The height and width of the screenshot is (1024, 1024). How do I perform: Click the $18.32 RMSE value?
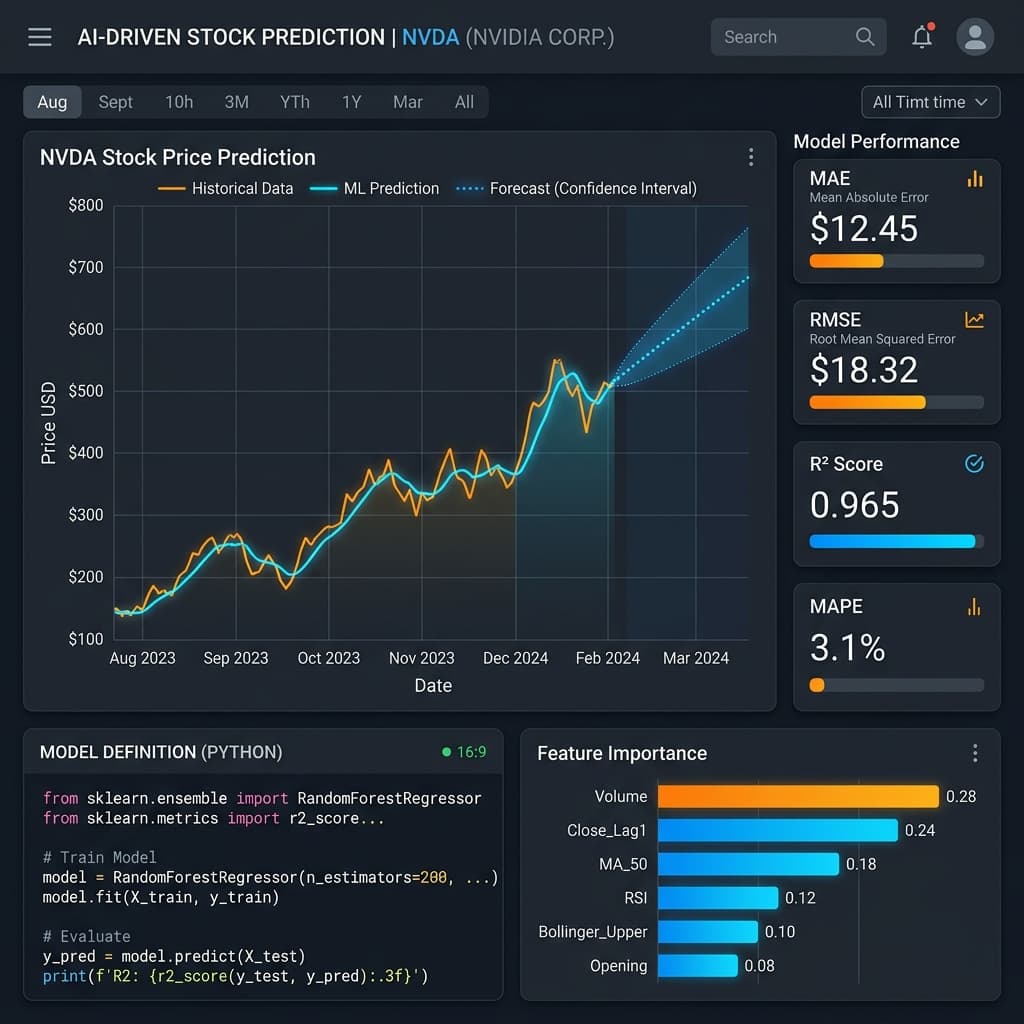pos(863,370)
